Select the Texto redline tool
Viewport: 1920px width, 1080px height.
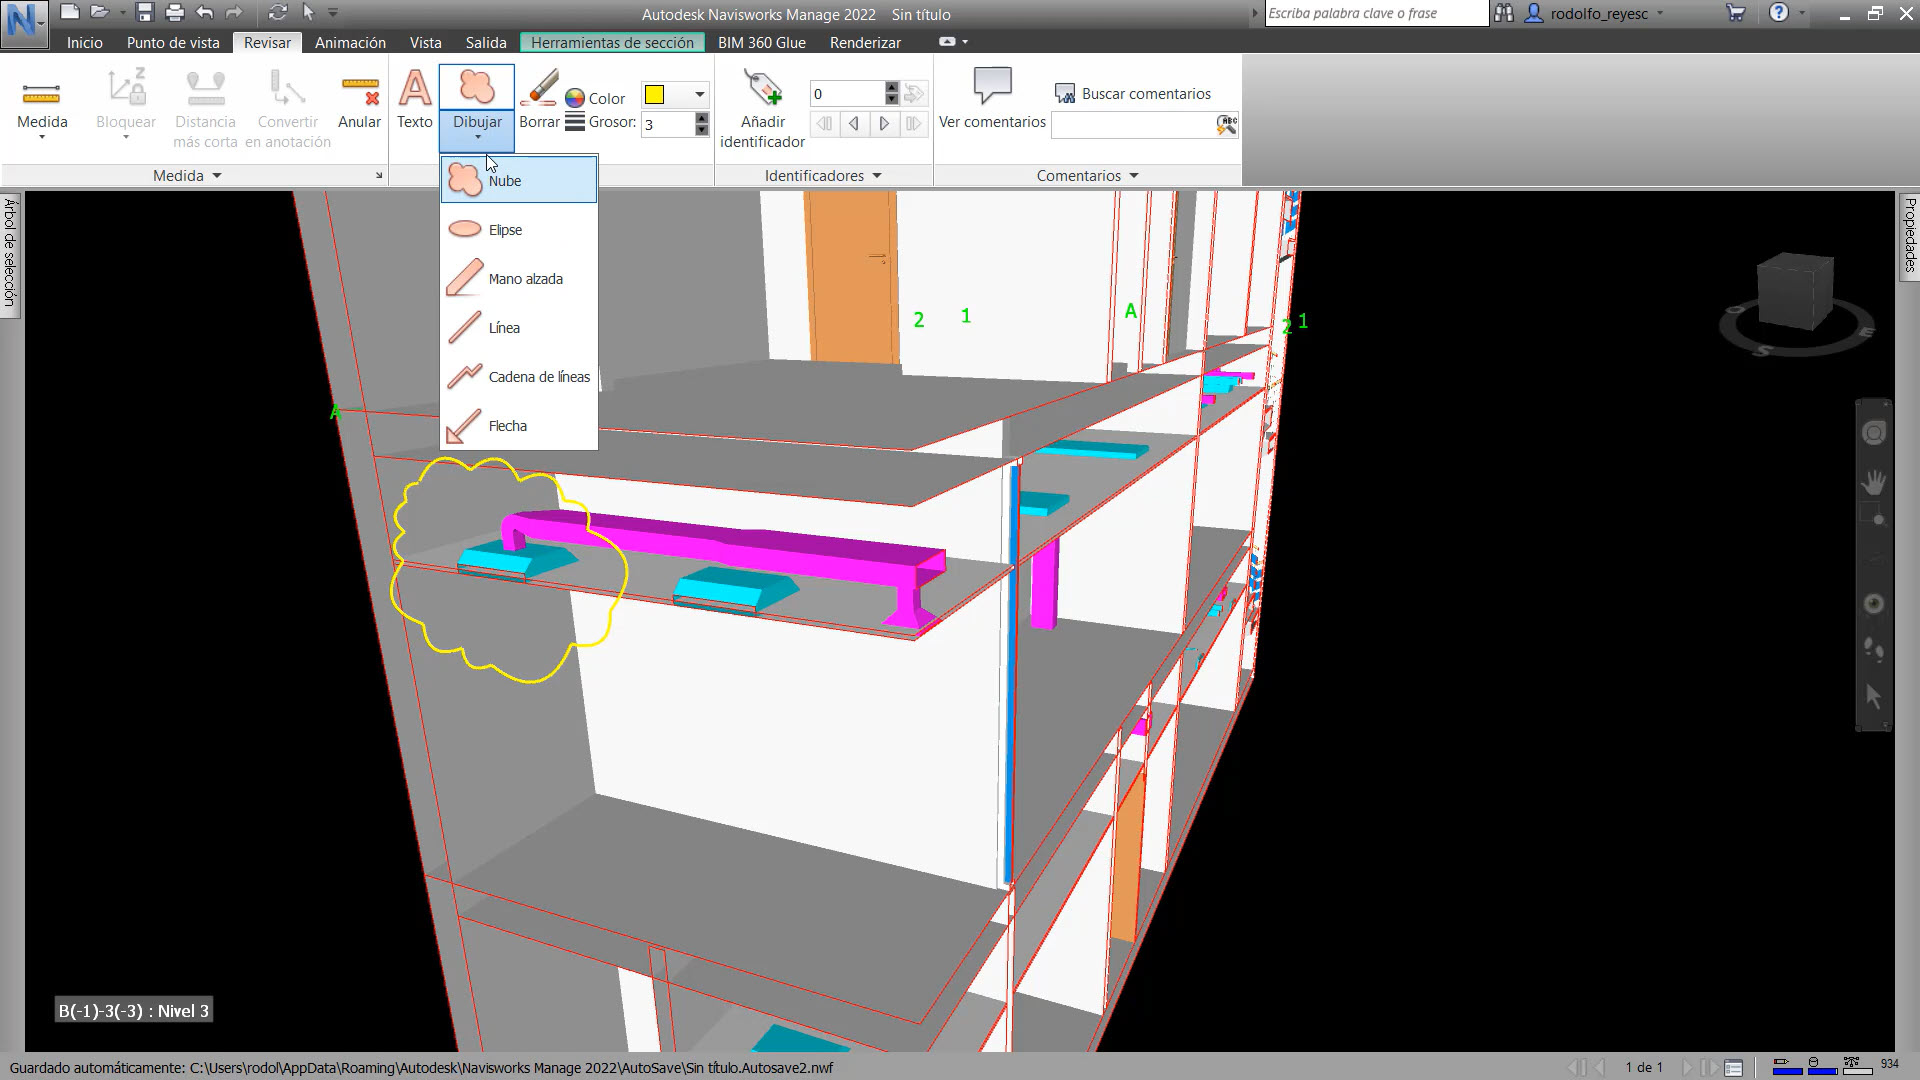413,100
